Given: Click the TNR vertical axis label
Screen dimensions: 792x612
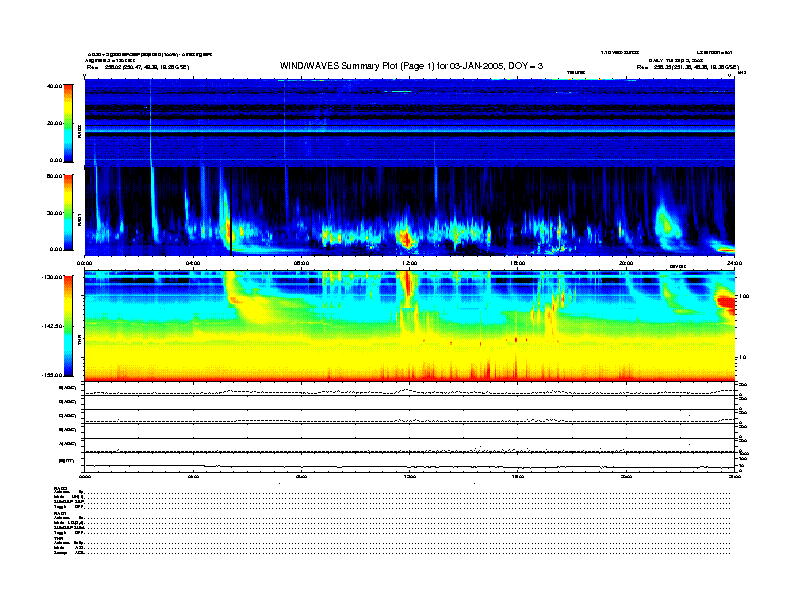Looking at the screenshot, I should tap(79, 341).
